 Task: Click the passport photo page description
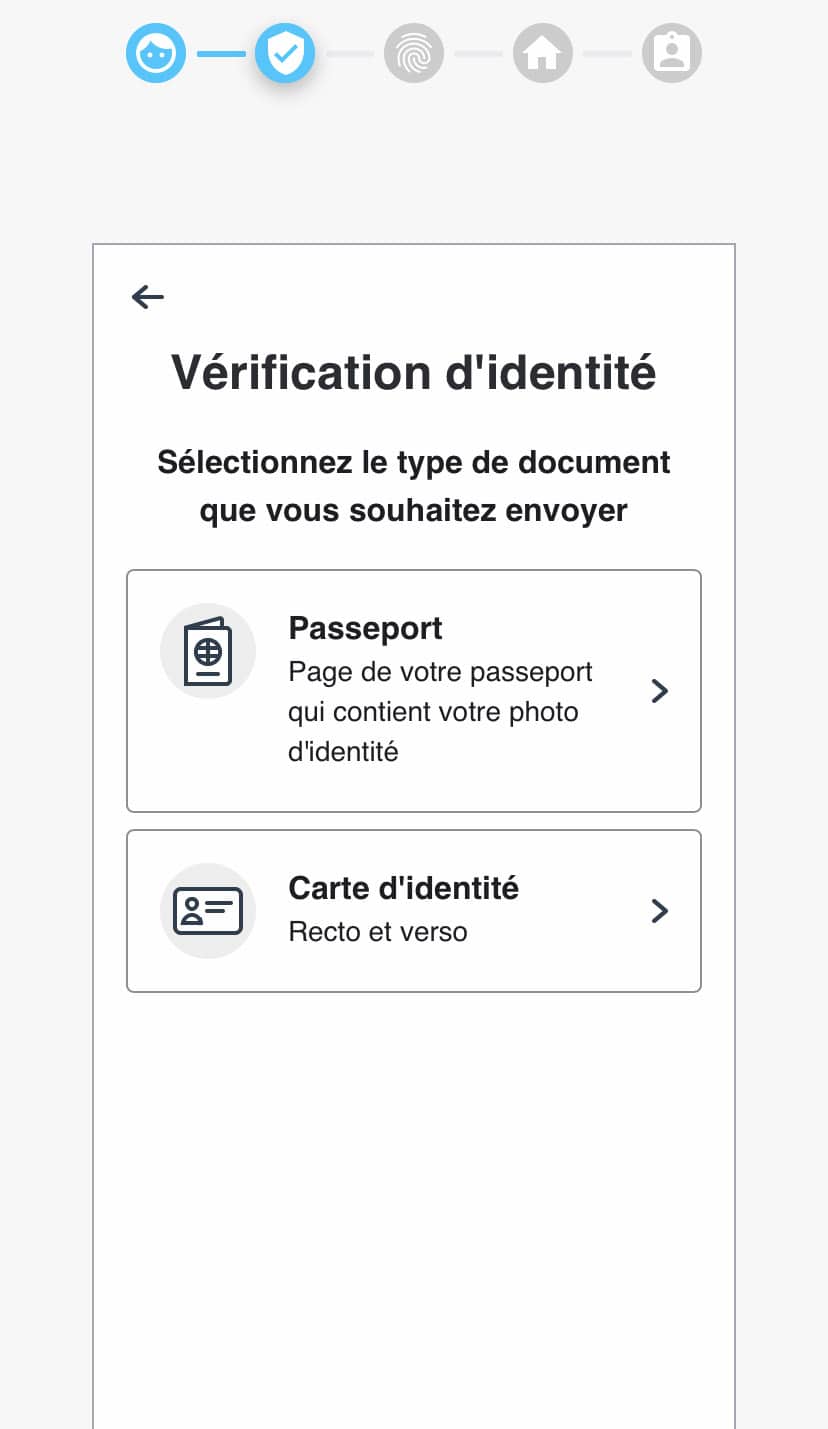point(441,712)
